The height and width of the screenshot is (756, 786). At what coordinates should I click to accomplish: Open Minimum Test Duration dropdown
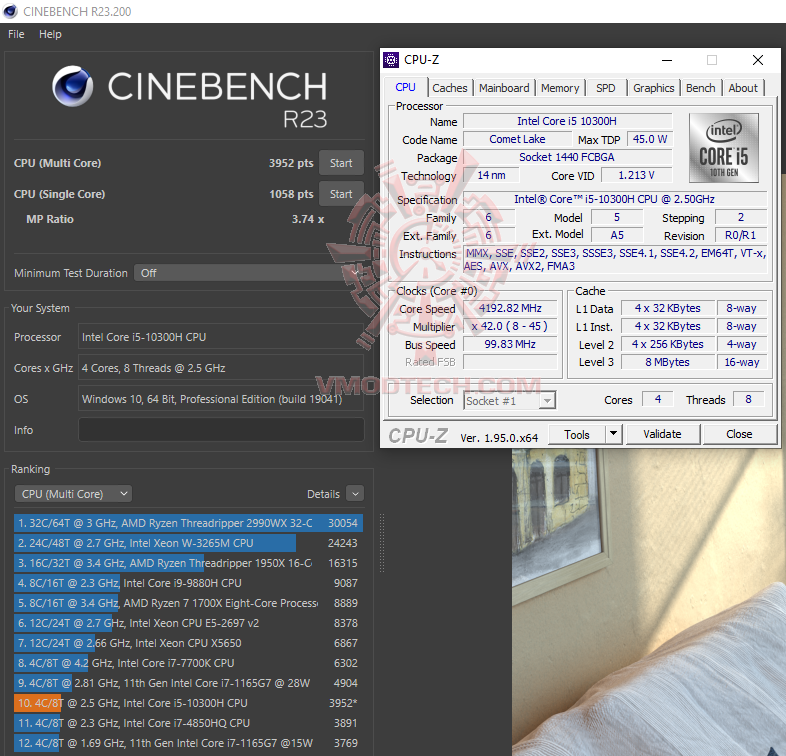(249, 273)
